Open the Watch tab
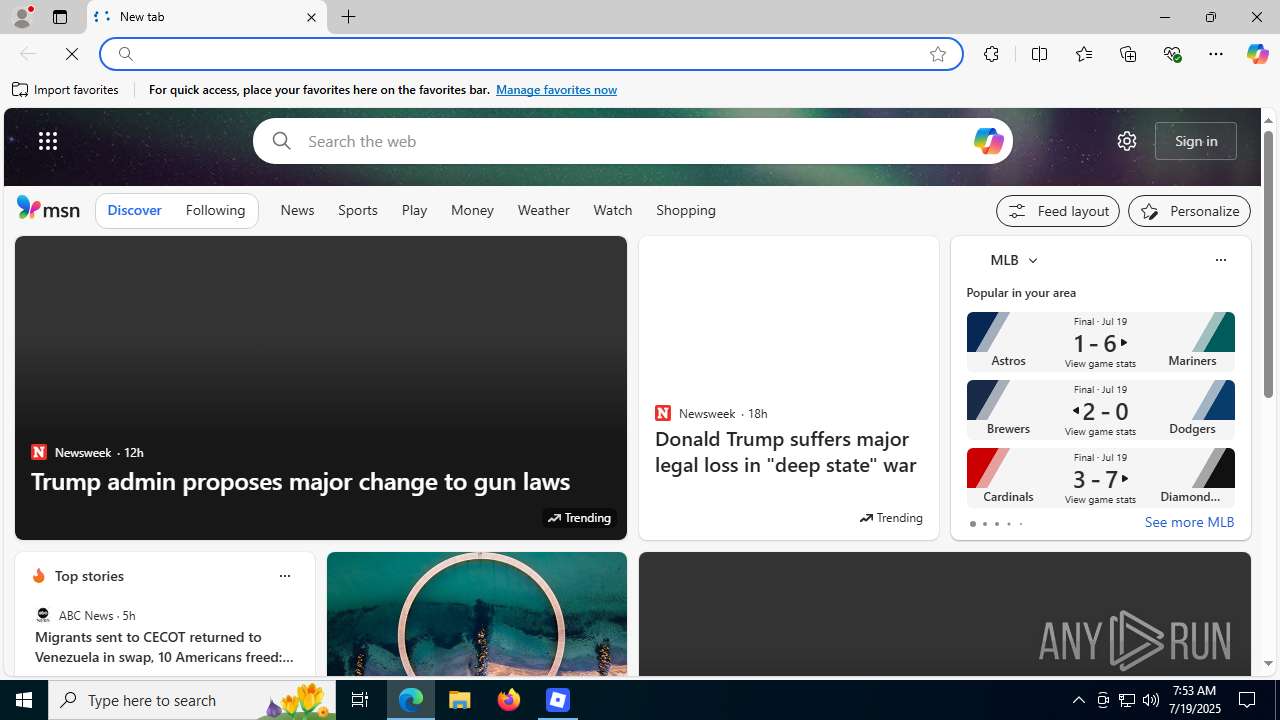This screenshot has height=720, width=1280. pyautogui.click(x=612, y=211)
